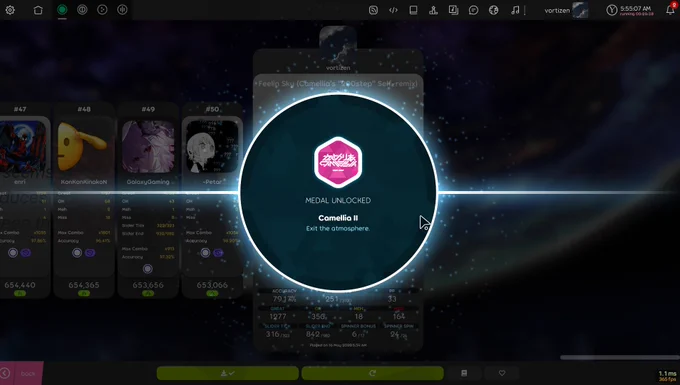Click the back arrow icon
The height and width of the screenshot is (385, 680).
pyautogui.click(x=5, y=373)
